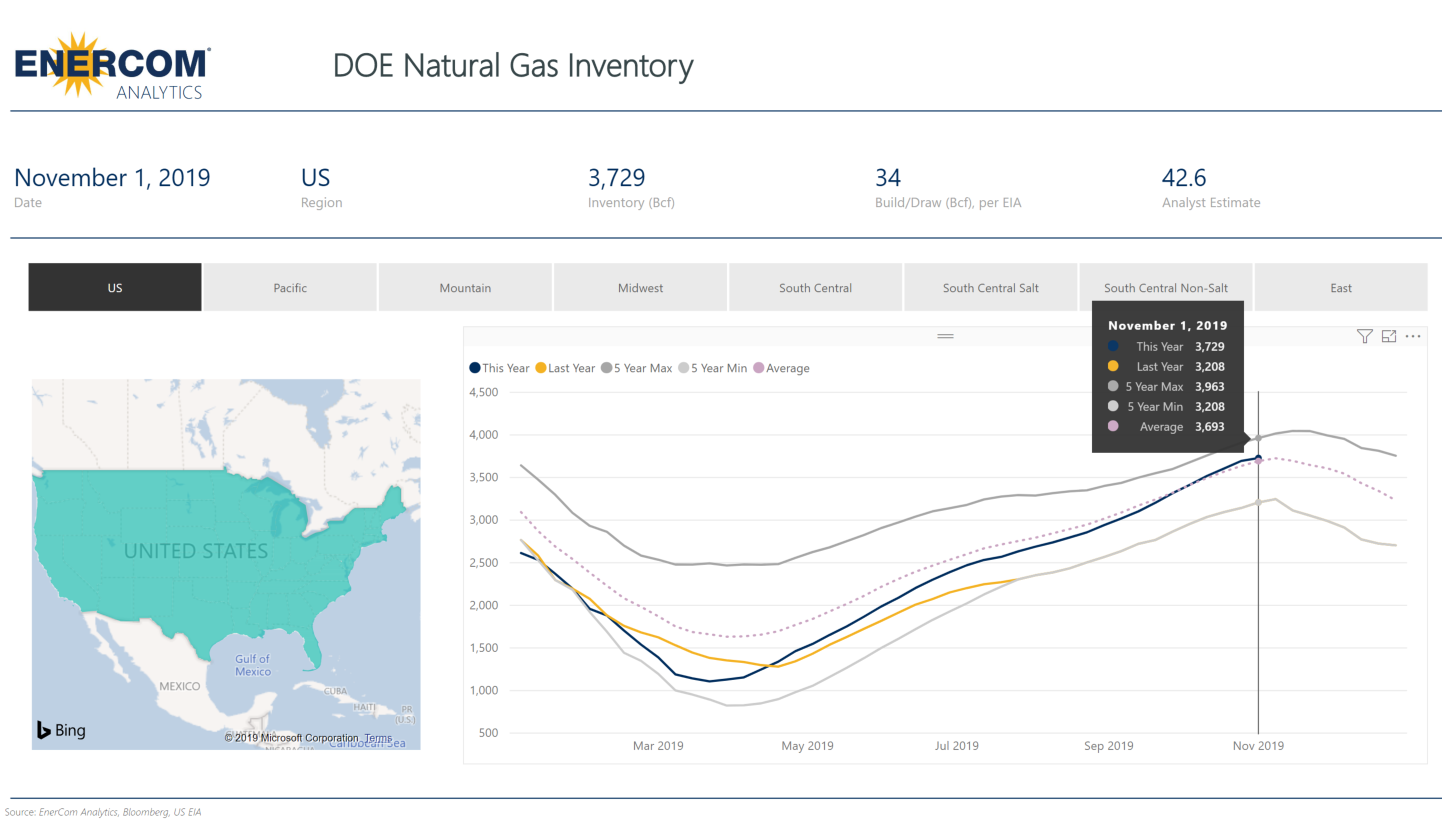Click the chart drag handle grip
This screenshot has width=1442, height=833.
click(x=945, y=336)
